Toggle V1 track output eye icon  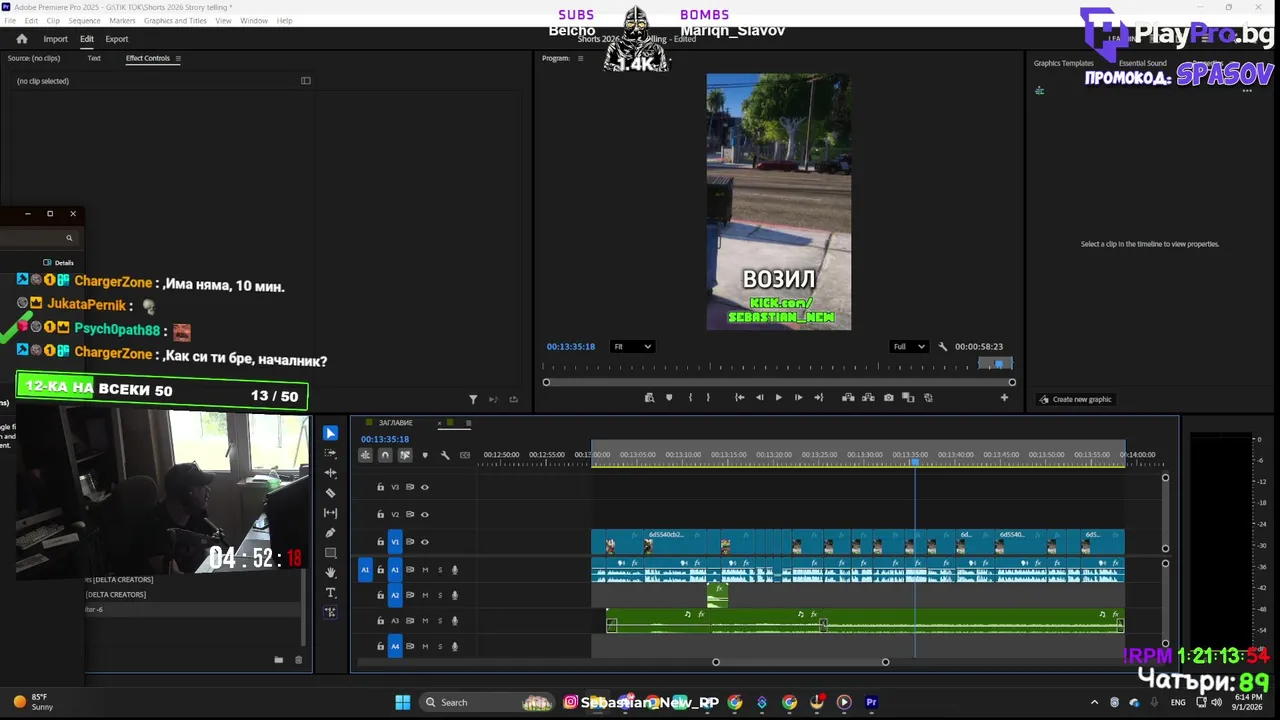425,542
